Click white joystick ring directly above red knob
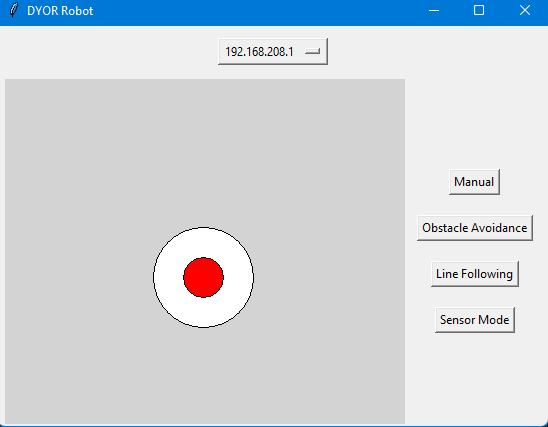The width and height of the screenshot is (548, 427). pyautogui.click(x=203, y=243)
